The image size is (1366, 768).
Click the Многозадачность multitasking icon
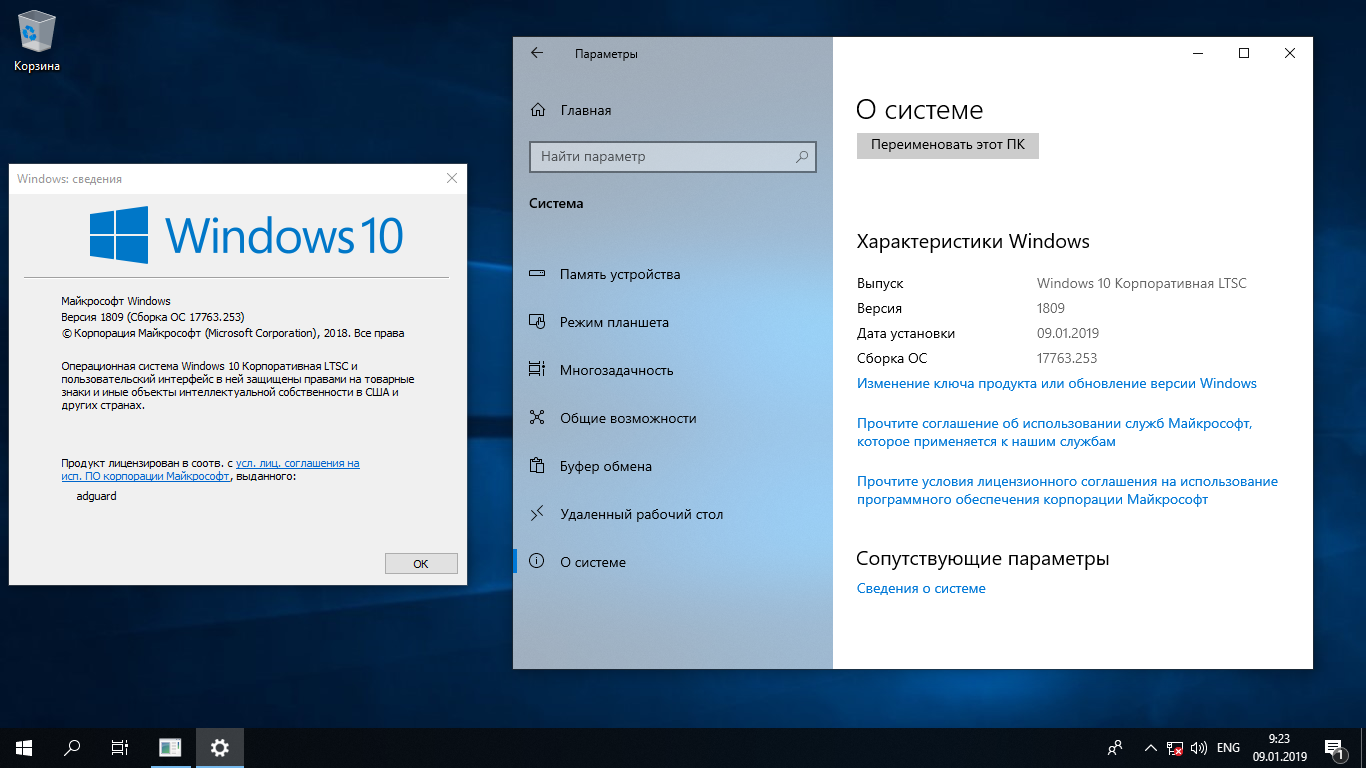tap(537, 370)
